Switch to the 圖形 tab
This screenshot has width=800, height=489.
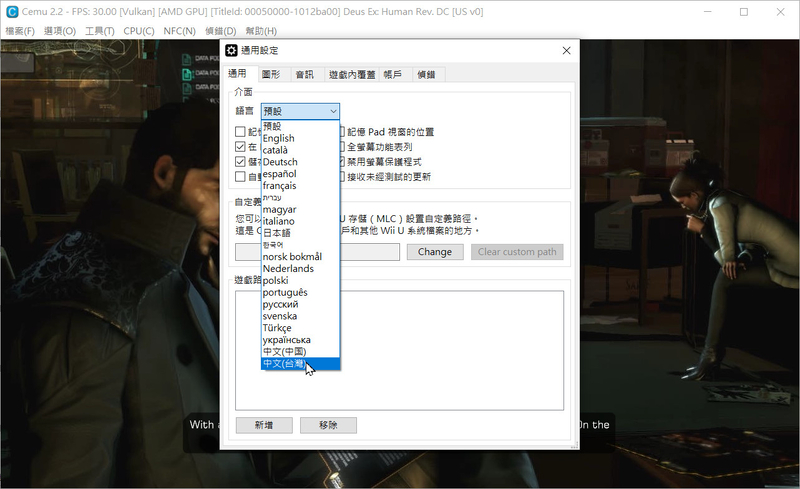tap(271, 75)
